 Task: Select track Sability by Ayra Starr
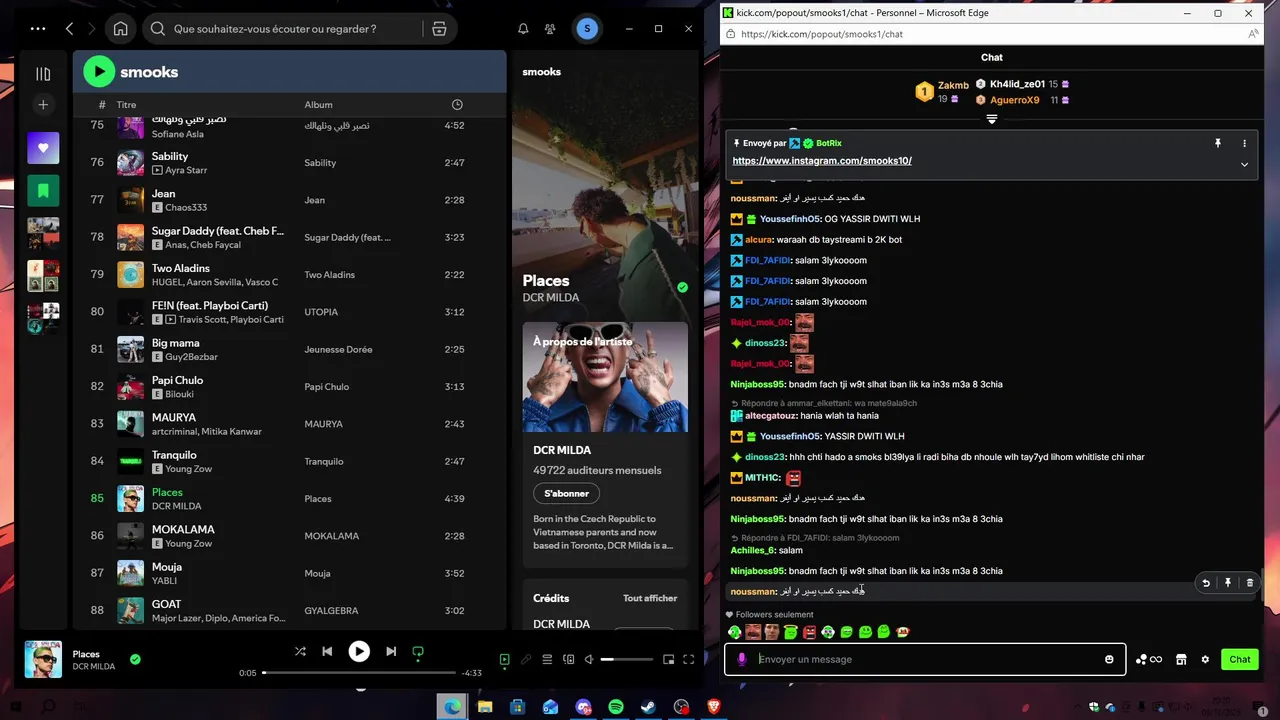(290, 162)
